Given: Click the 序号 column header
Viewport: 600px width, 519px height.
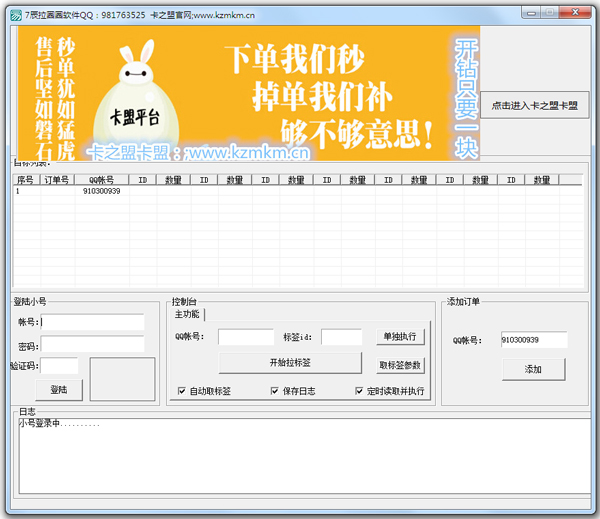Looking at the screenshot, I should [x=25, y=180].
